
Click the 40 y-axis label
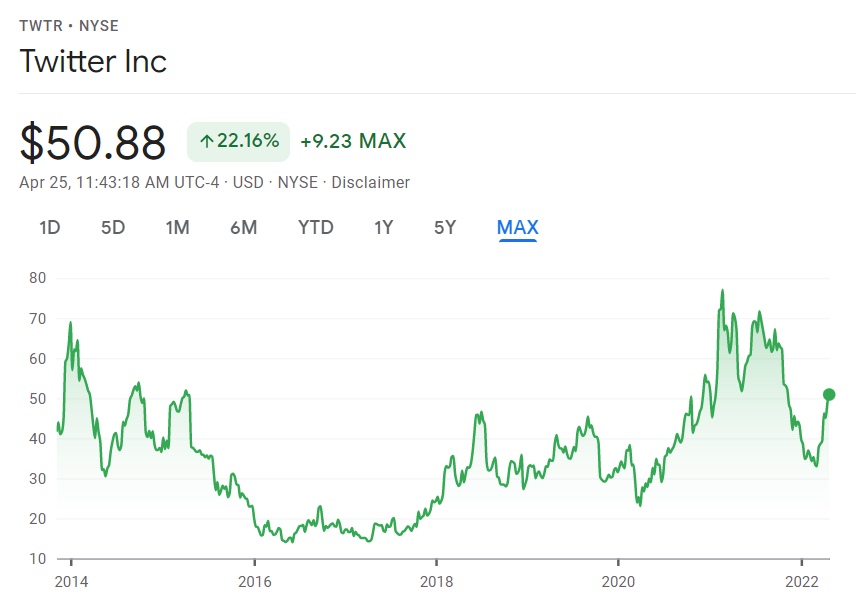click(x=38, y=438)
